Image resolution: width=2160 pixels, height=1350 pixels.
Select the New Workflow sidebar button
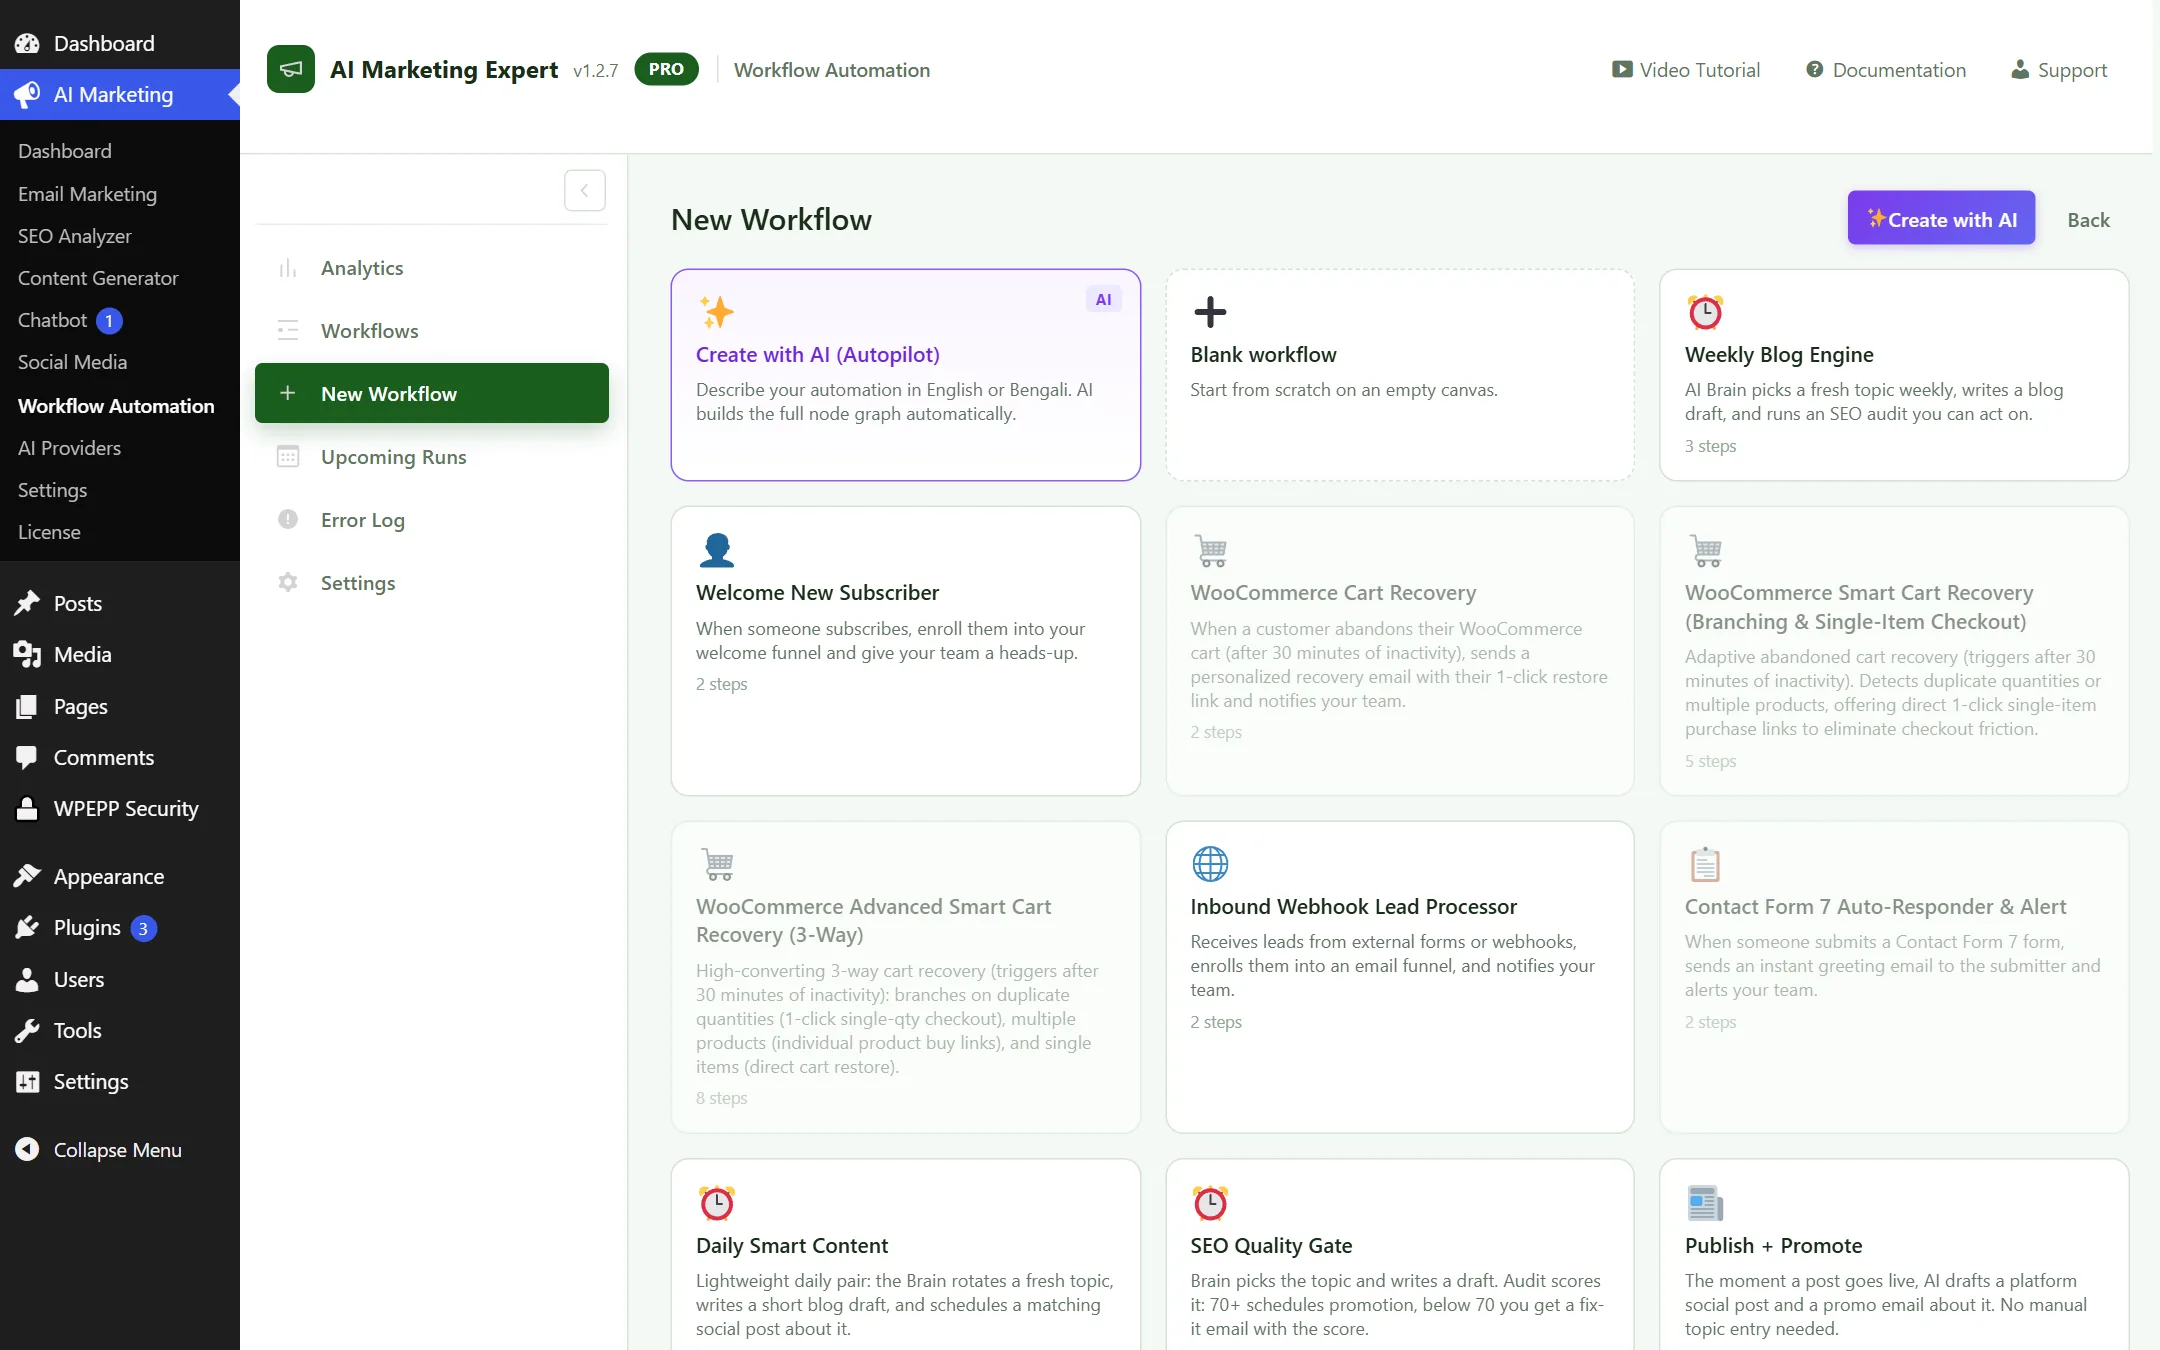point(432,393)
